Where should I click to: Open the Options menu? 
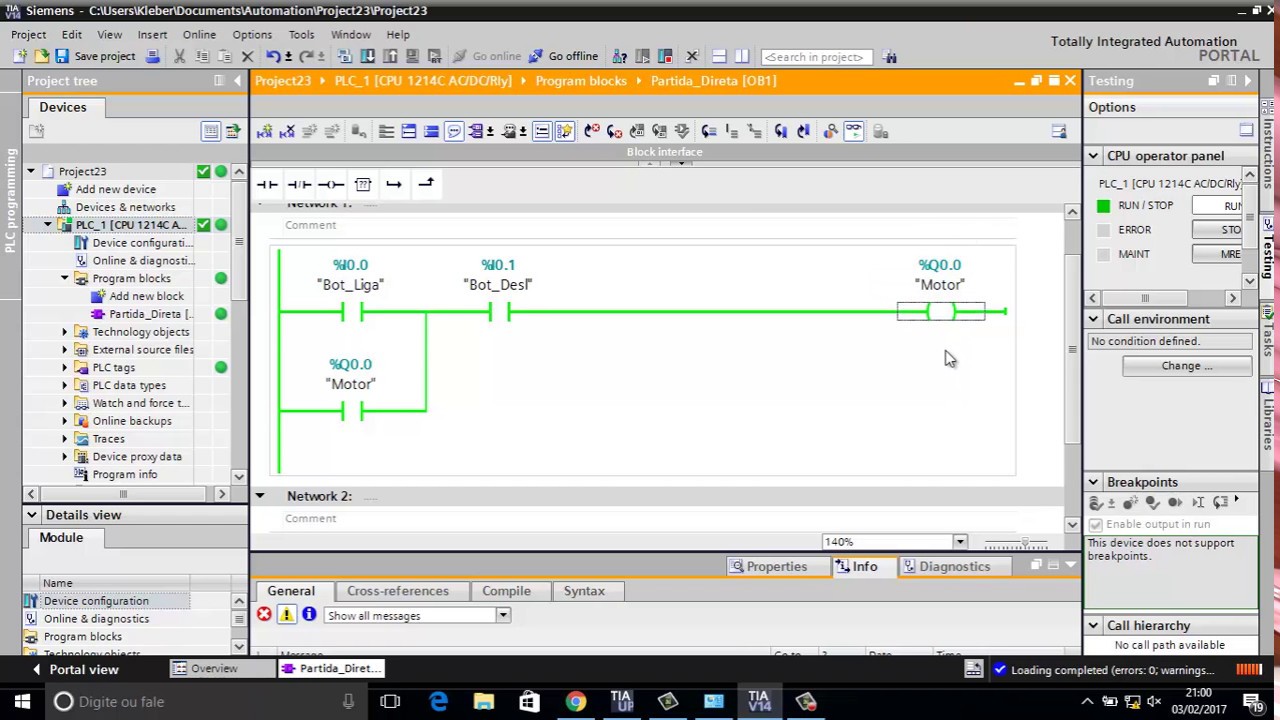252,35
